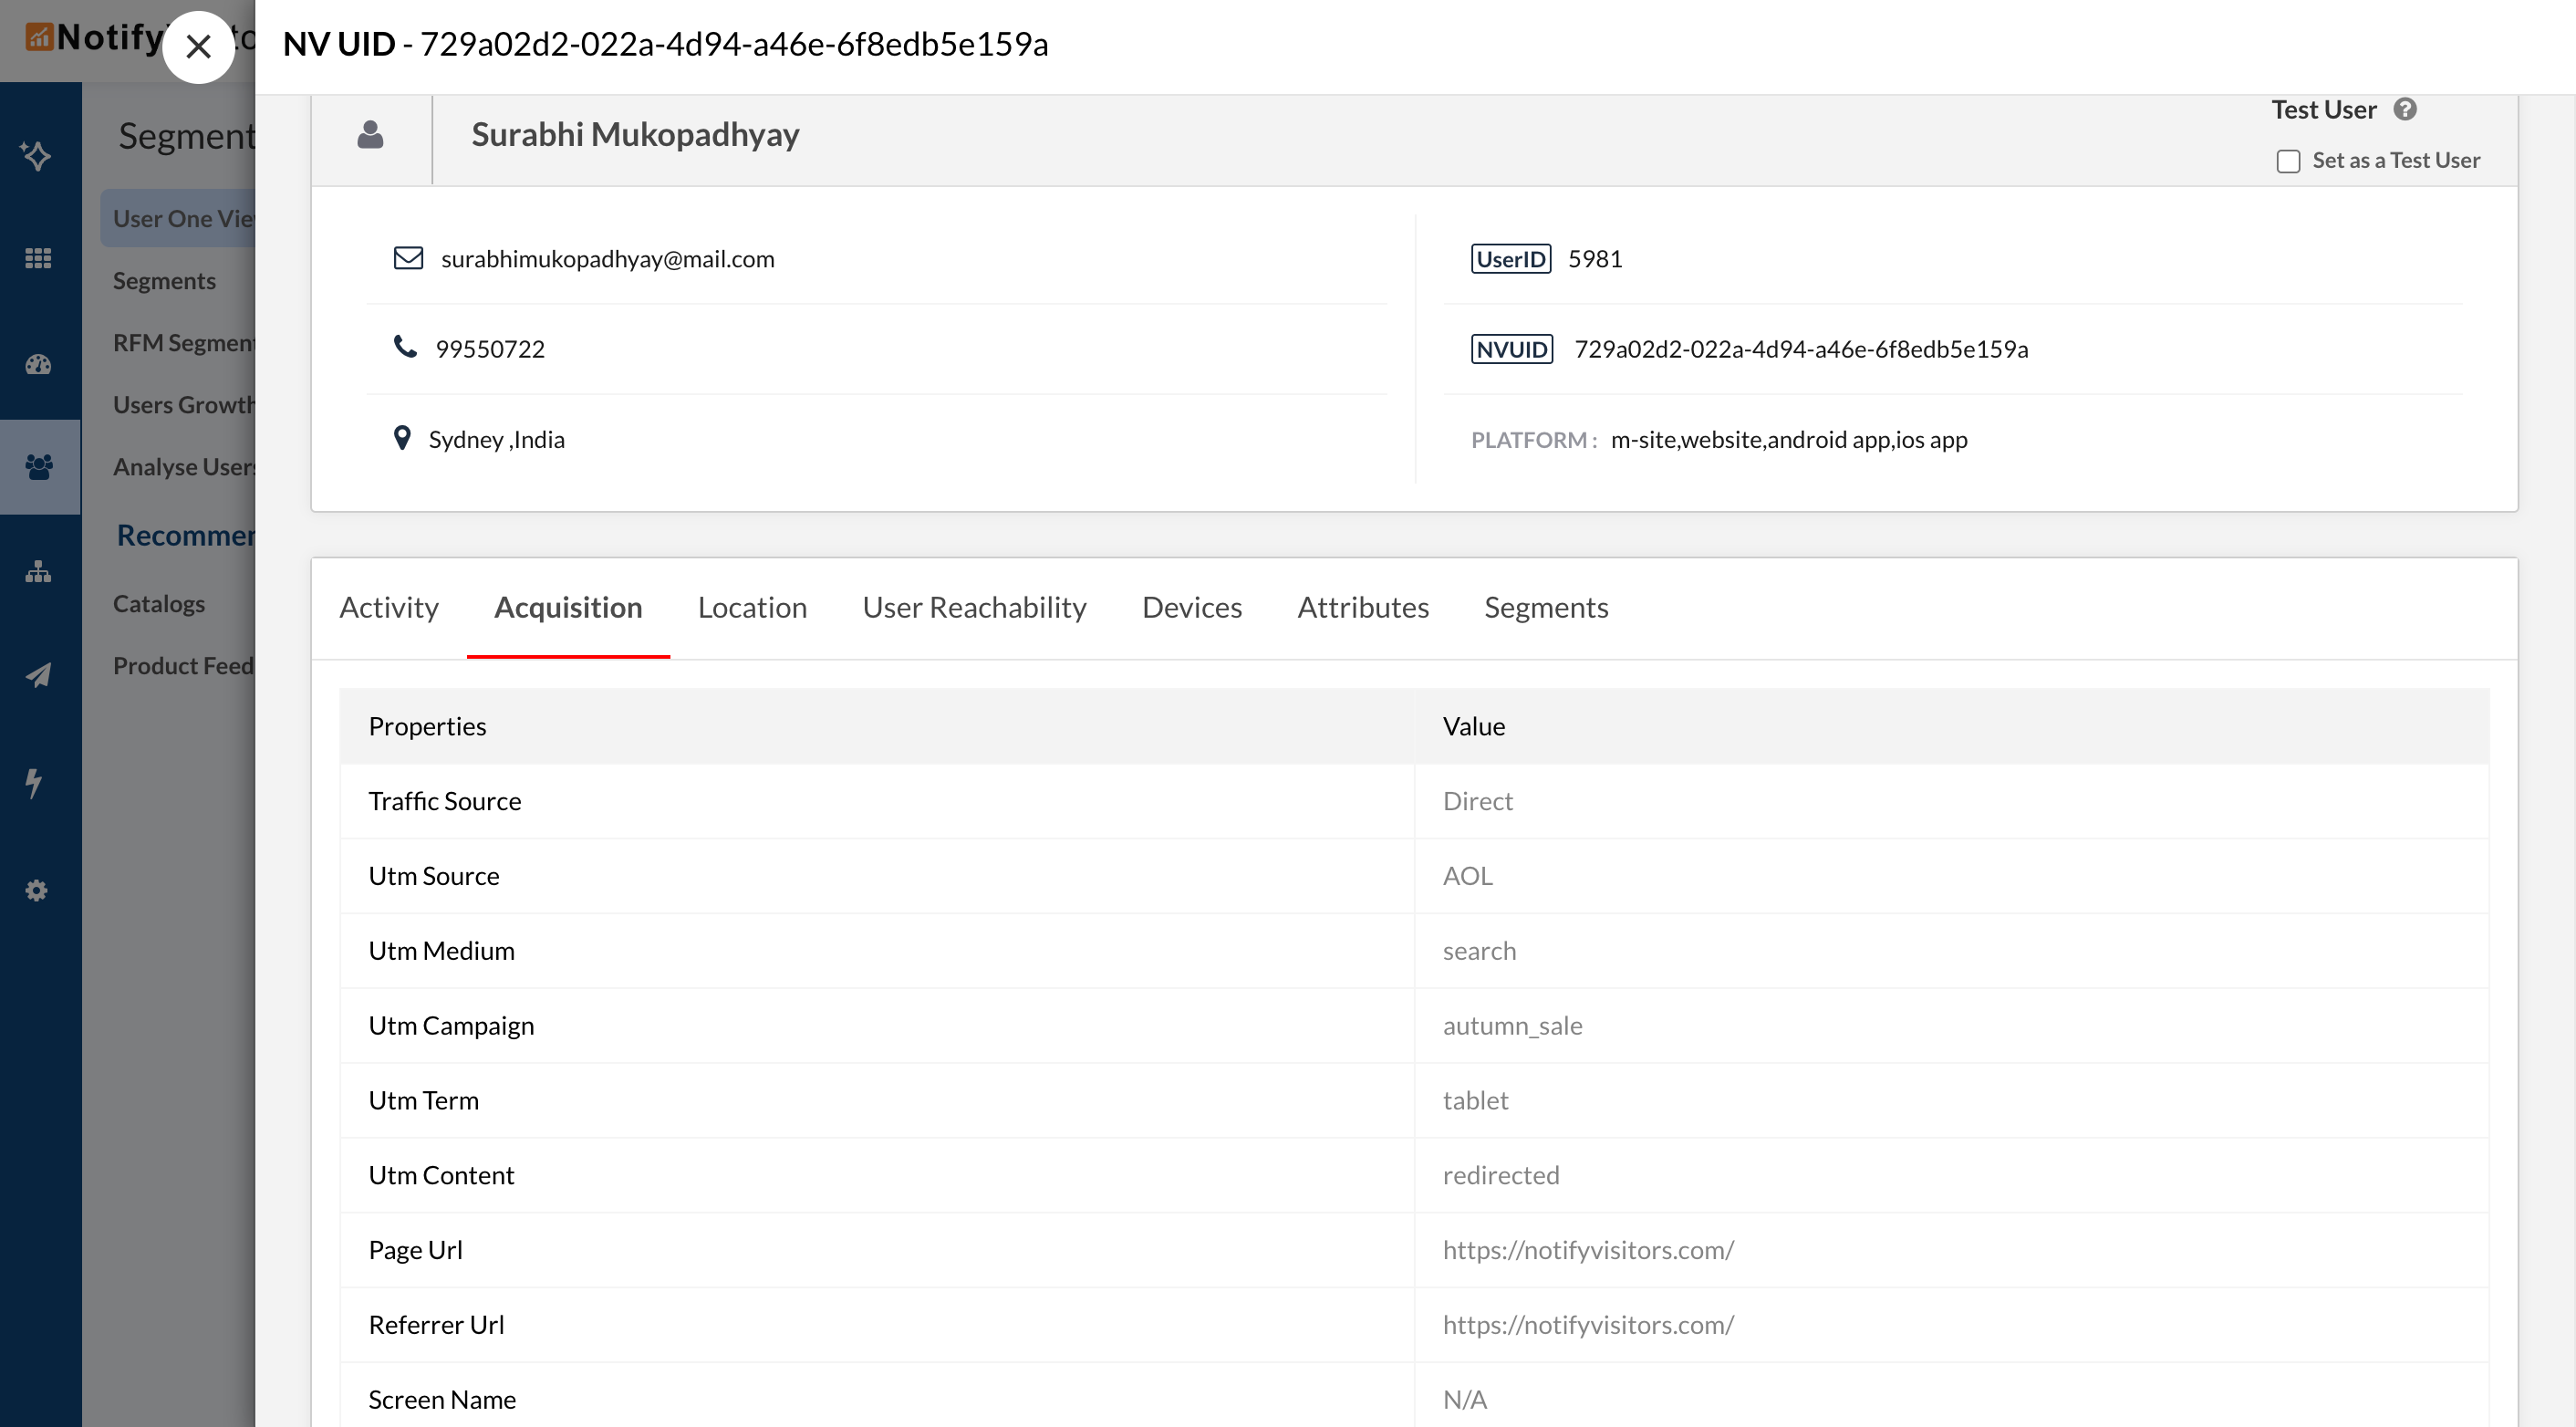This screenshot has height=1427, width=2576.
Task: Switch to the Location tab
Action: pyautogui.click(x=752, y=607)
